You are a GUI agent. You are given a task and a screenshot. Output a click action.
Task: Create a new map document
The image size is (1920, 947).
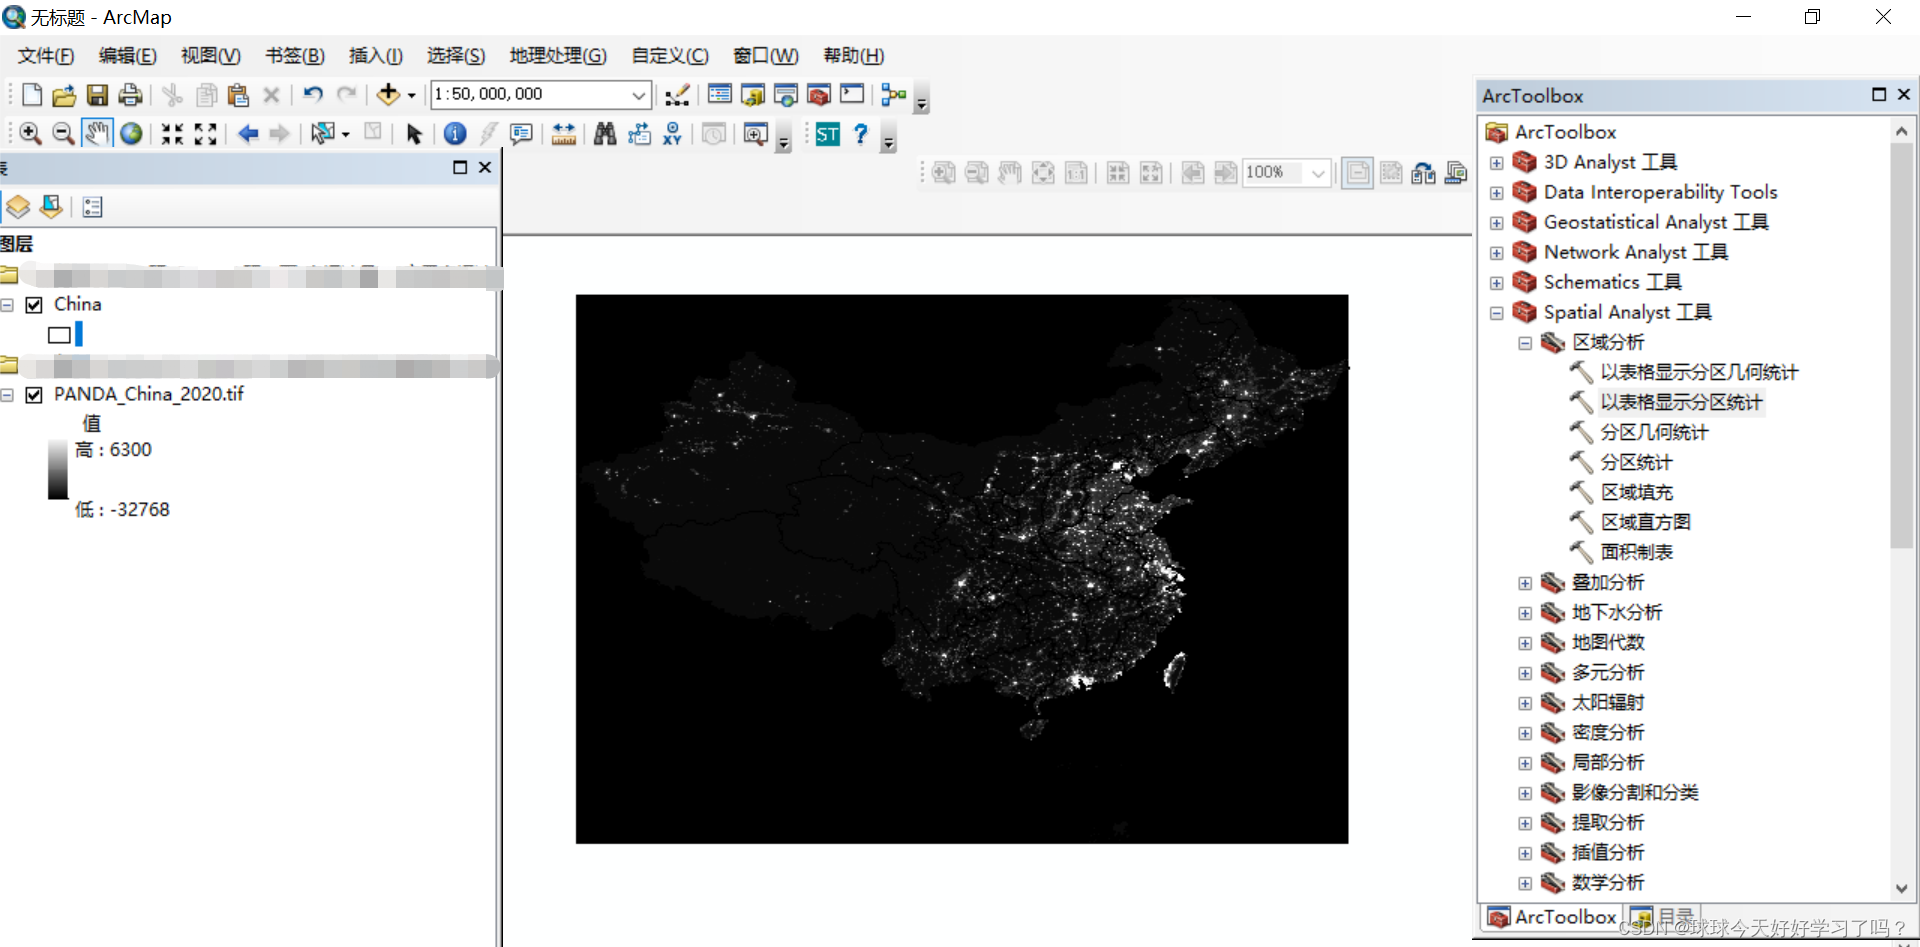[x=31, y=95]
